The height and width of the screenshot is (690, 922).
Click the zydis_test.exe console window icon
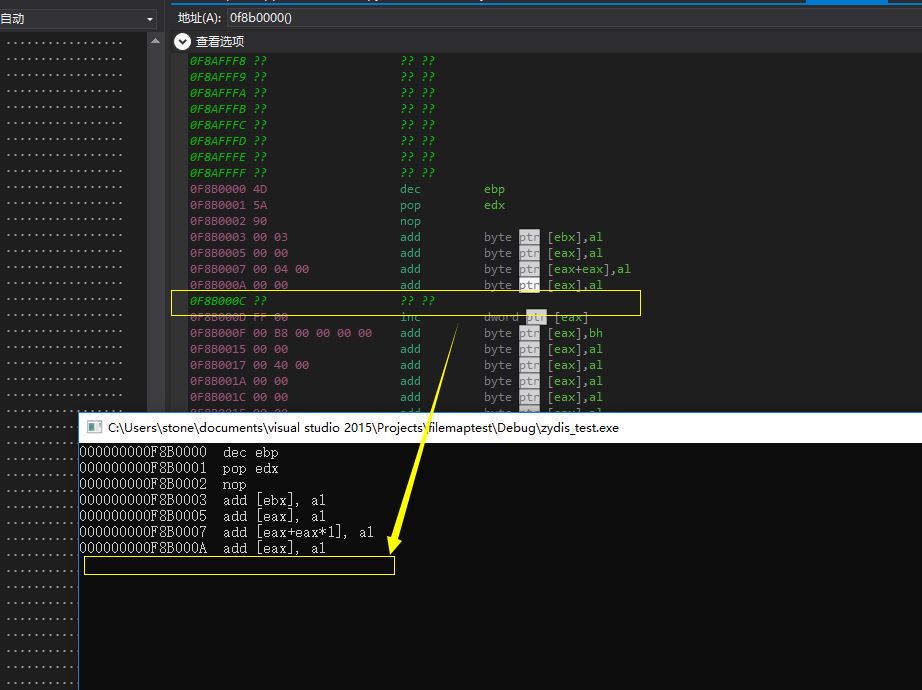(x=94, y=428)
